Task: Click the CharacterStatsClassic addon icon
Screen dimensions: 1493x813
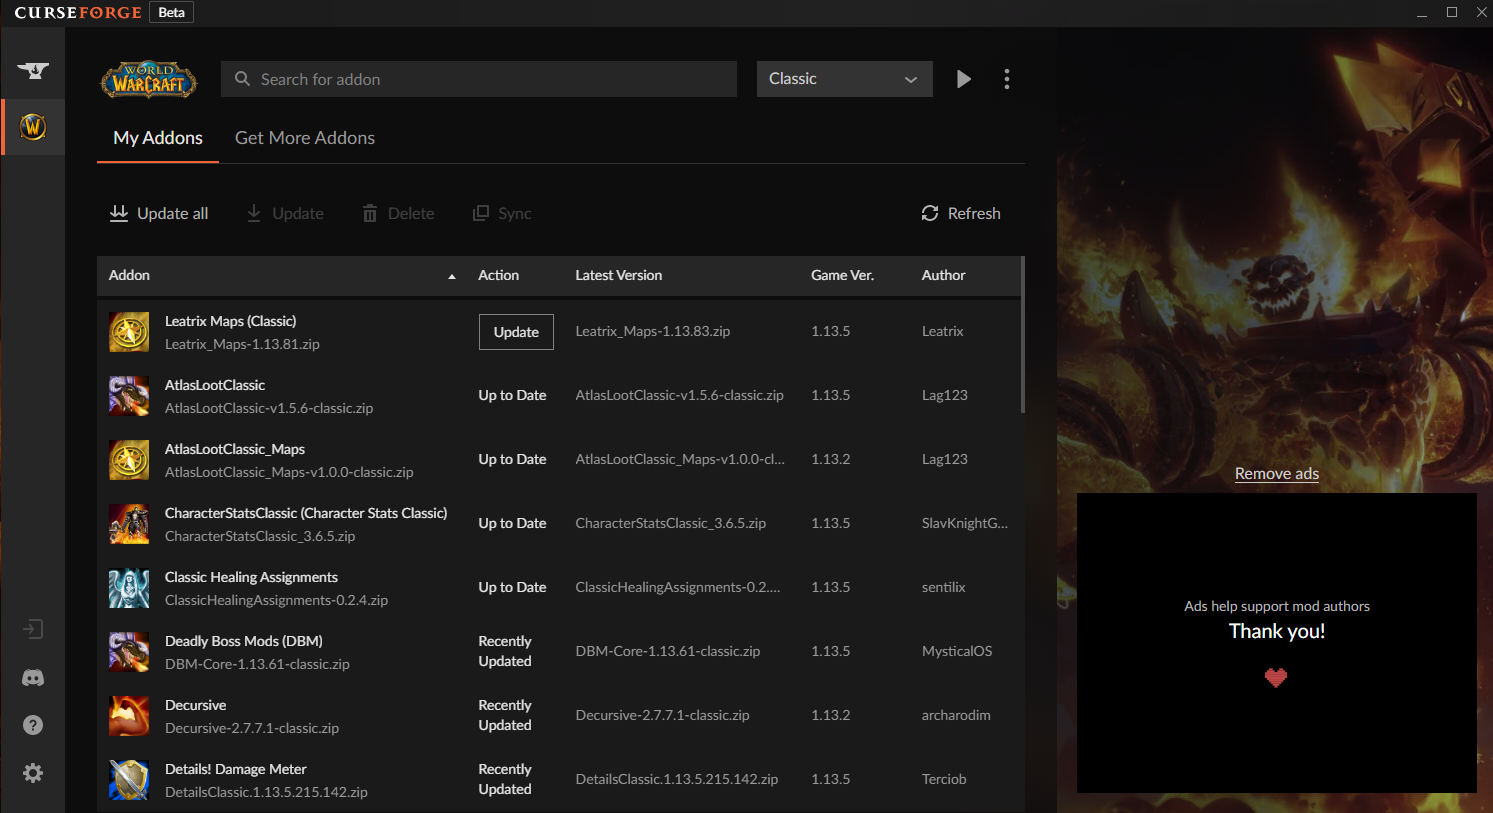Action: click(129, 524)
